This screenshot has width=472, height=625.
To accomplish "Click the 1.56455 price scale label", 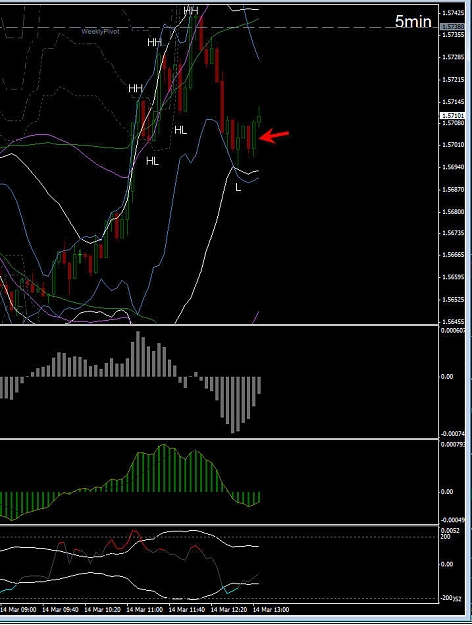I will [x=453, y=321].
